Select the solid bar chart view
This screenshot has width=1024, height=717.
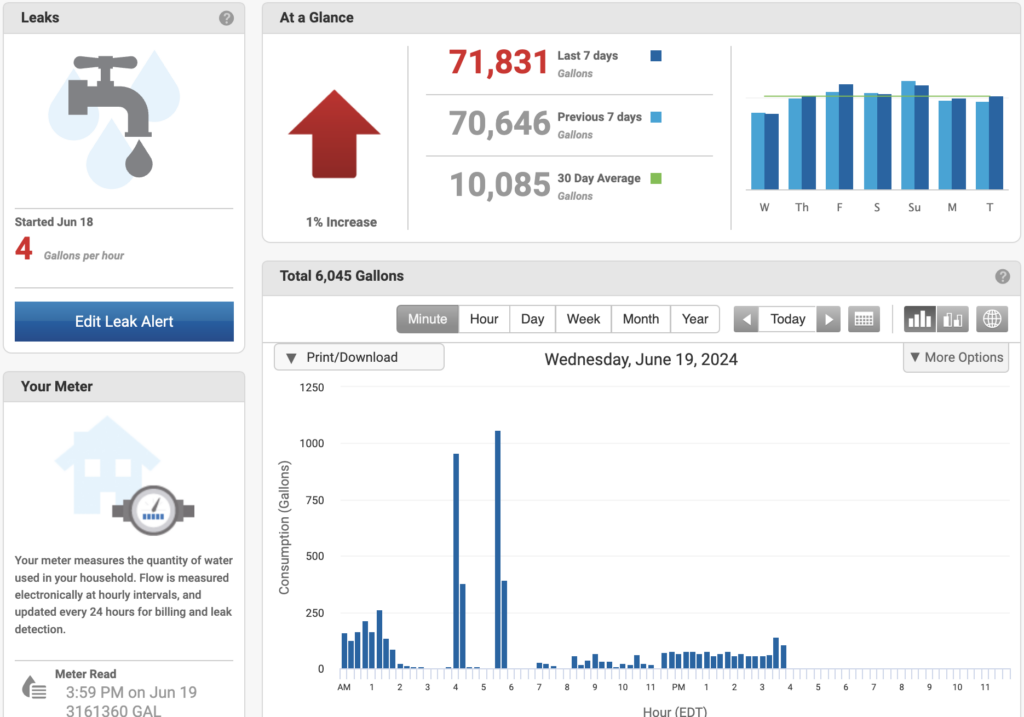click(x=919, y=319)
